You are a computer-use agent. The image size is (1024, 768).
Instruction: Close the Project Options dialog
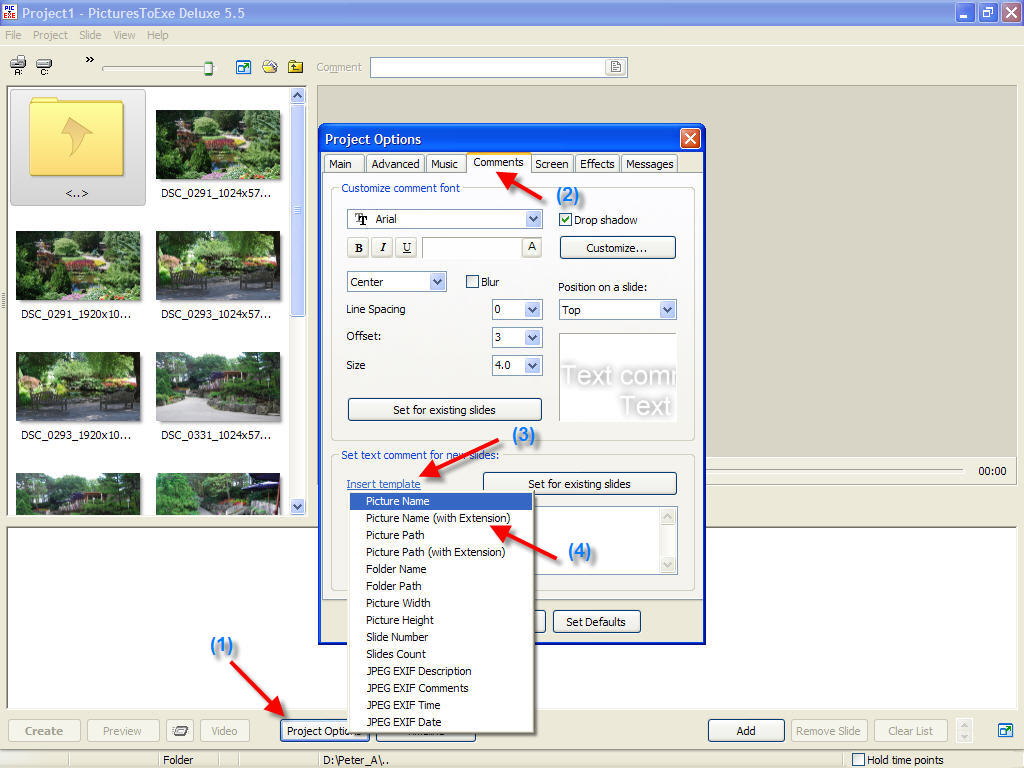pyautogui.click(x=690, y=138)
